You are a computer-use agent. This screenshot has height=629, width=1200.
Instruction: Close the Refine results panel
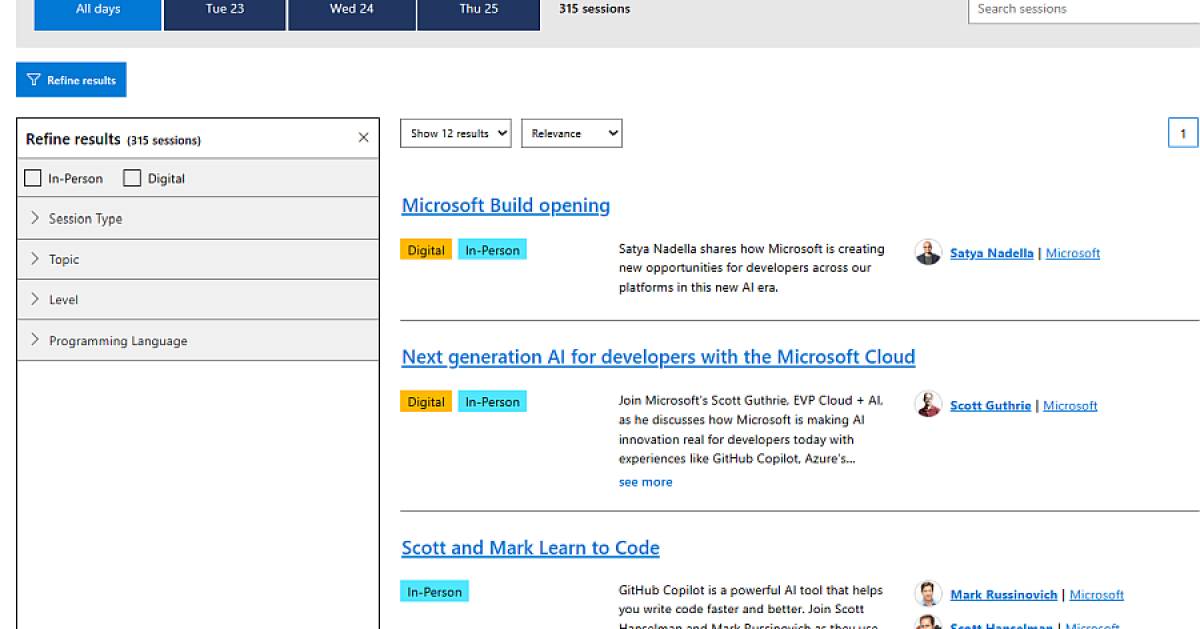(363, 137)
